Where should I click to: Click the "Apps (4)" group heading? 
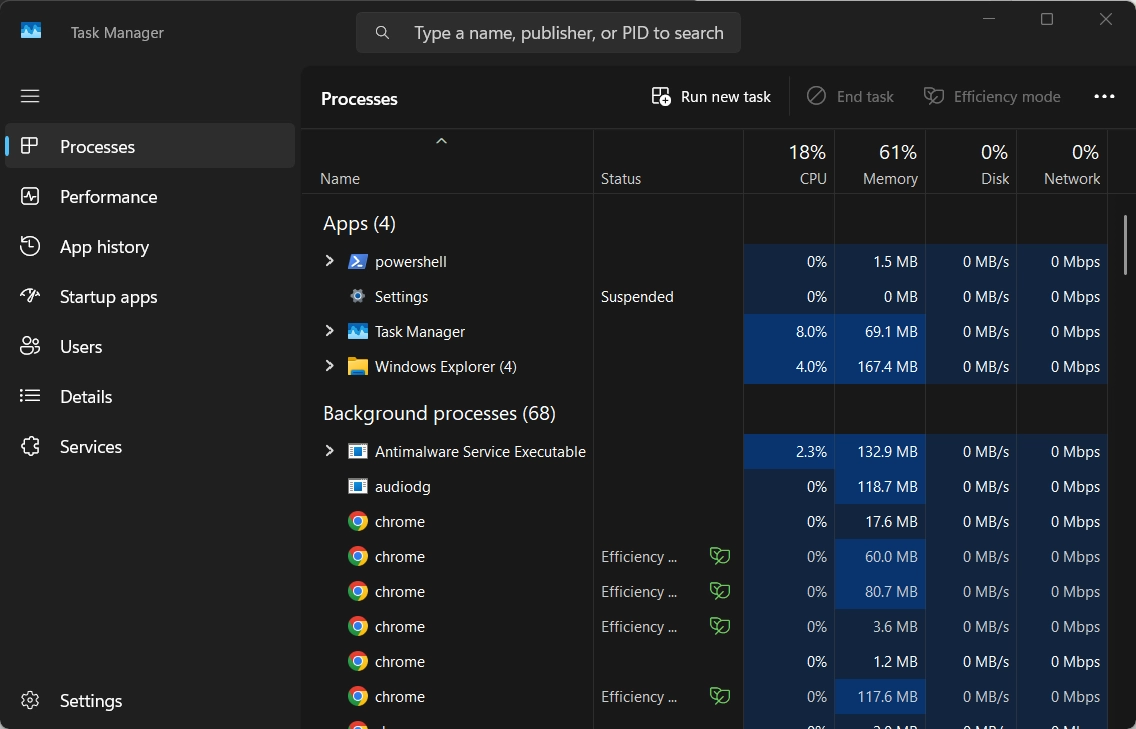(359, 223)
